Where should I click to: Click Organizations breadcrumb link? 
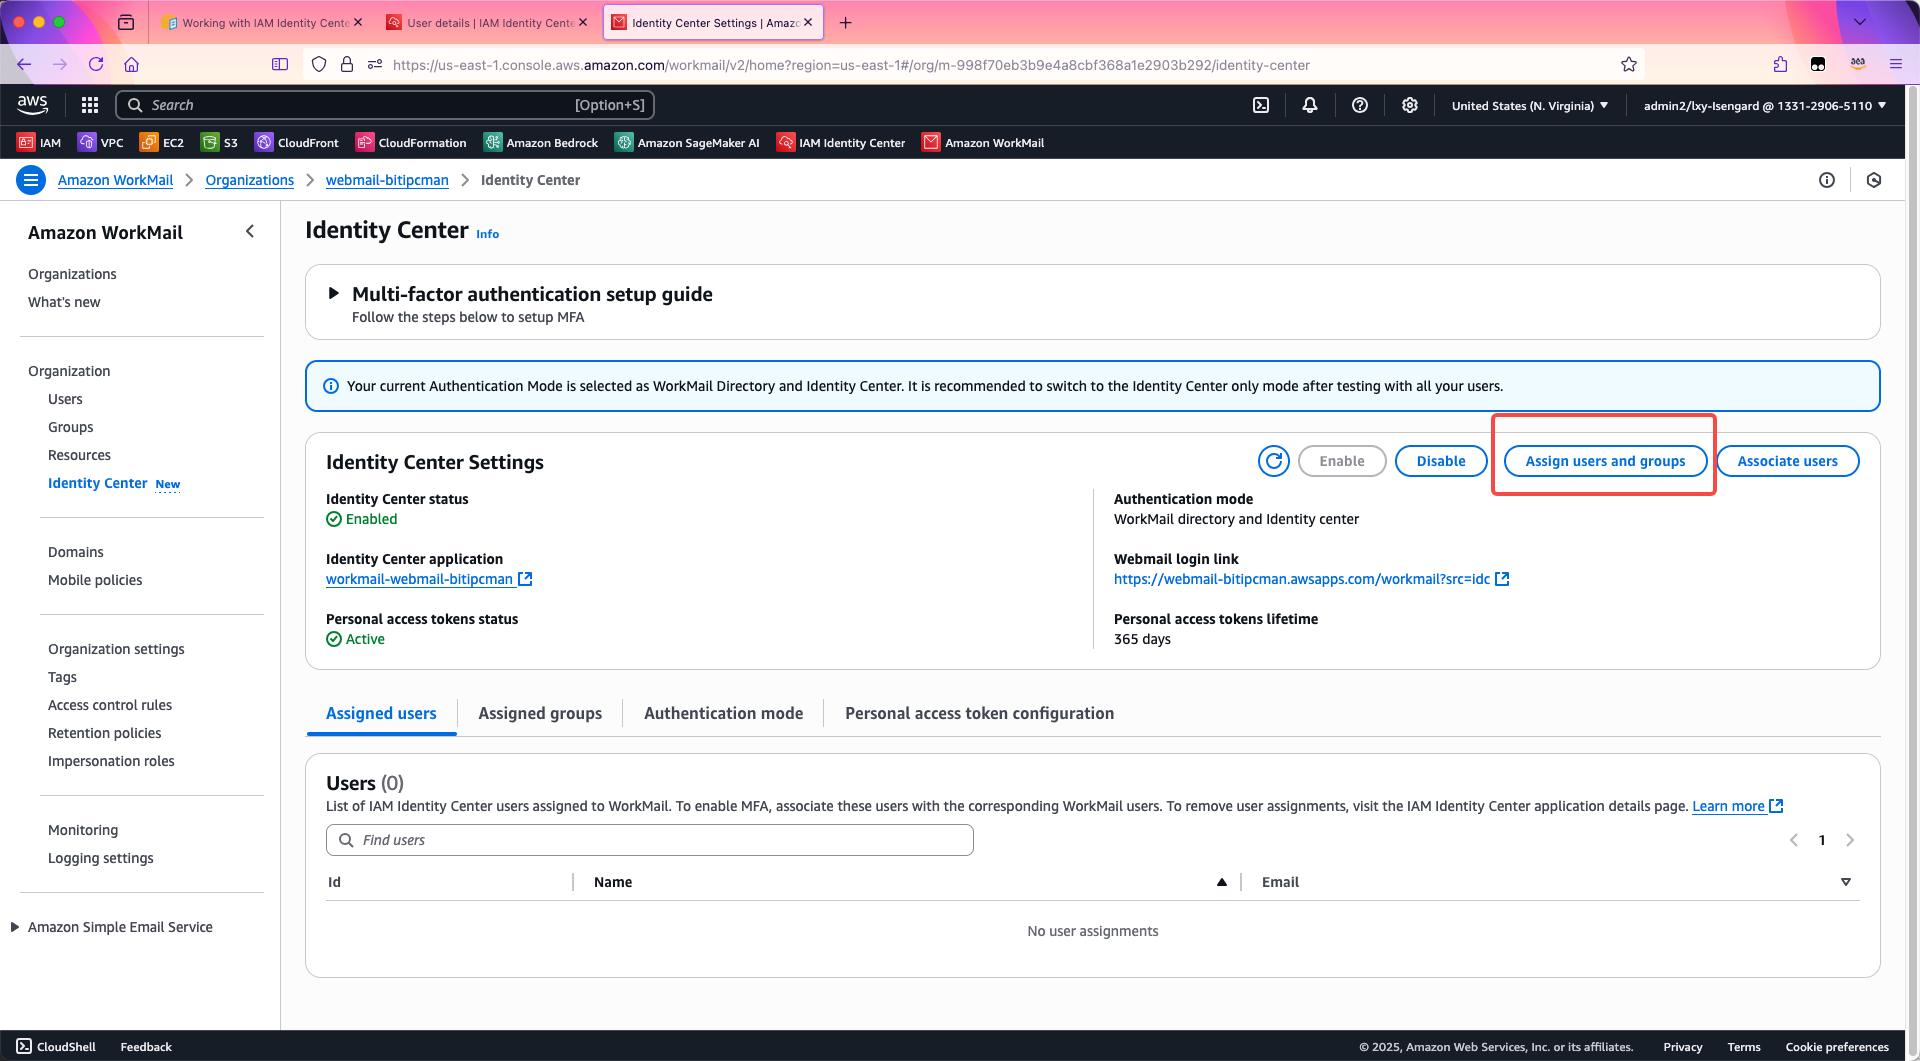click(249, 180)
